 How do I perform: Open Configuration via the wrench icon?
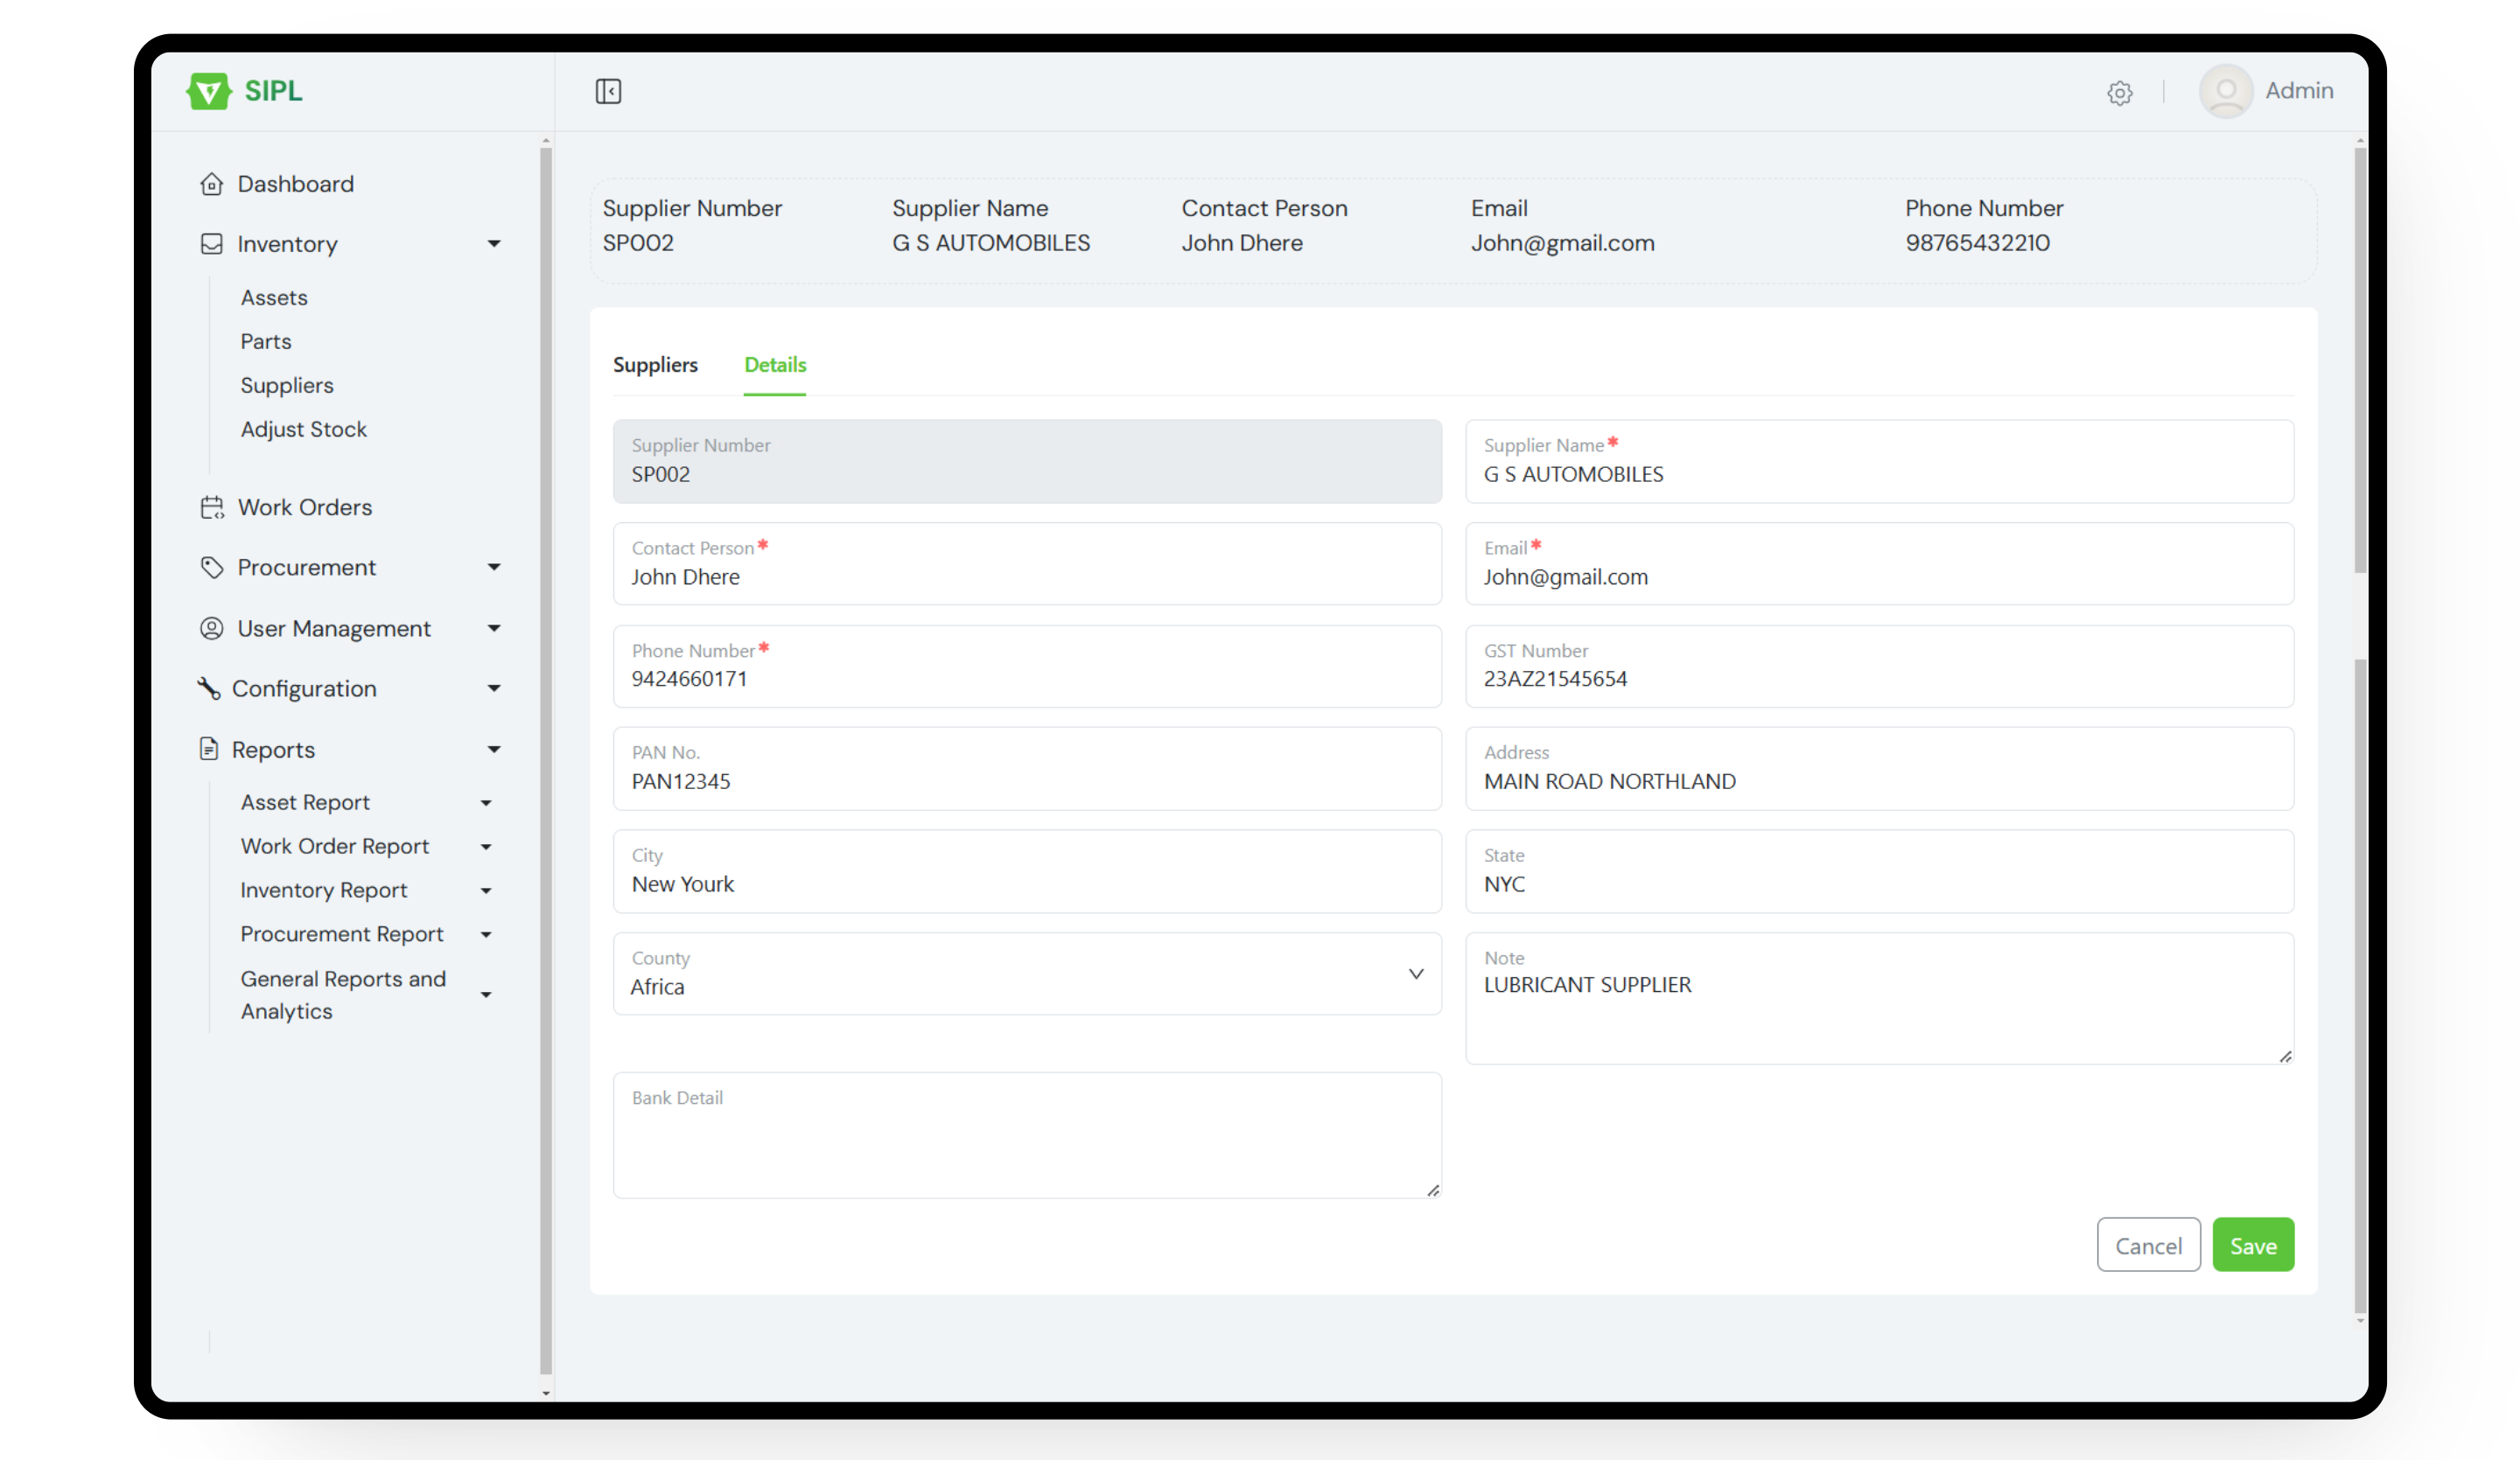coord(208,688)
